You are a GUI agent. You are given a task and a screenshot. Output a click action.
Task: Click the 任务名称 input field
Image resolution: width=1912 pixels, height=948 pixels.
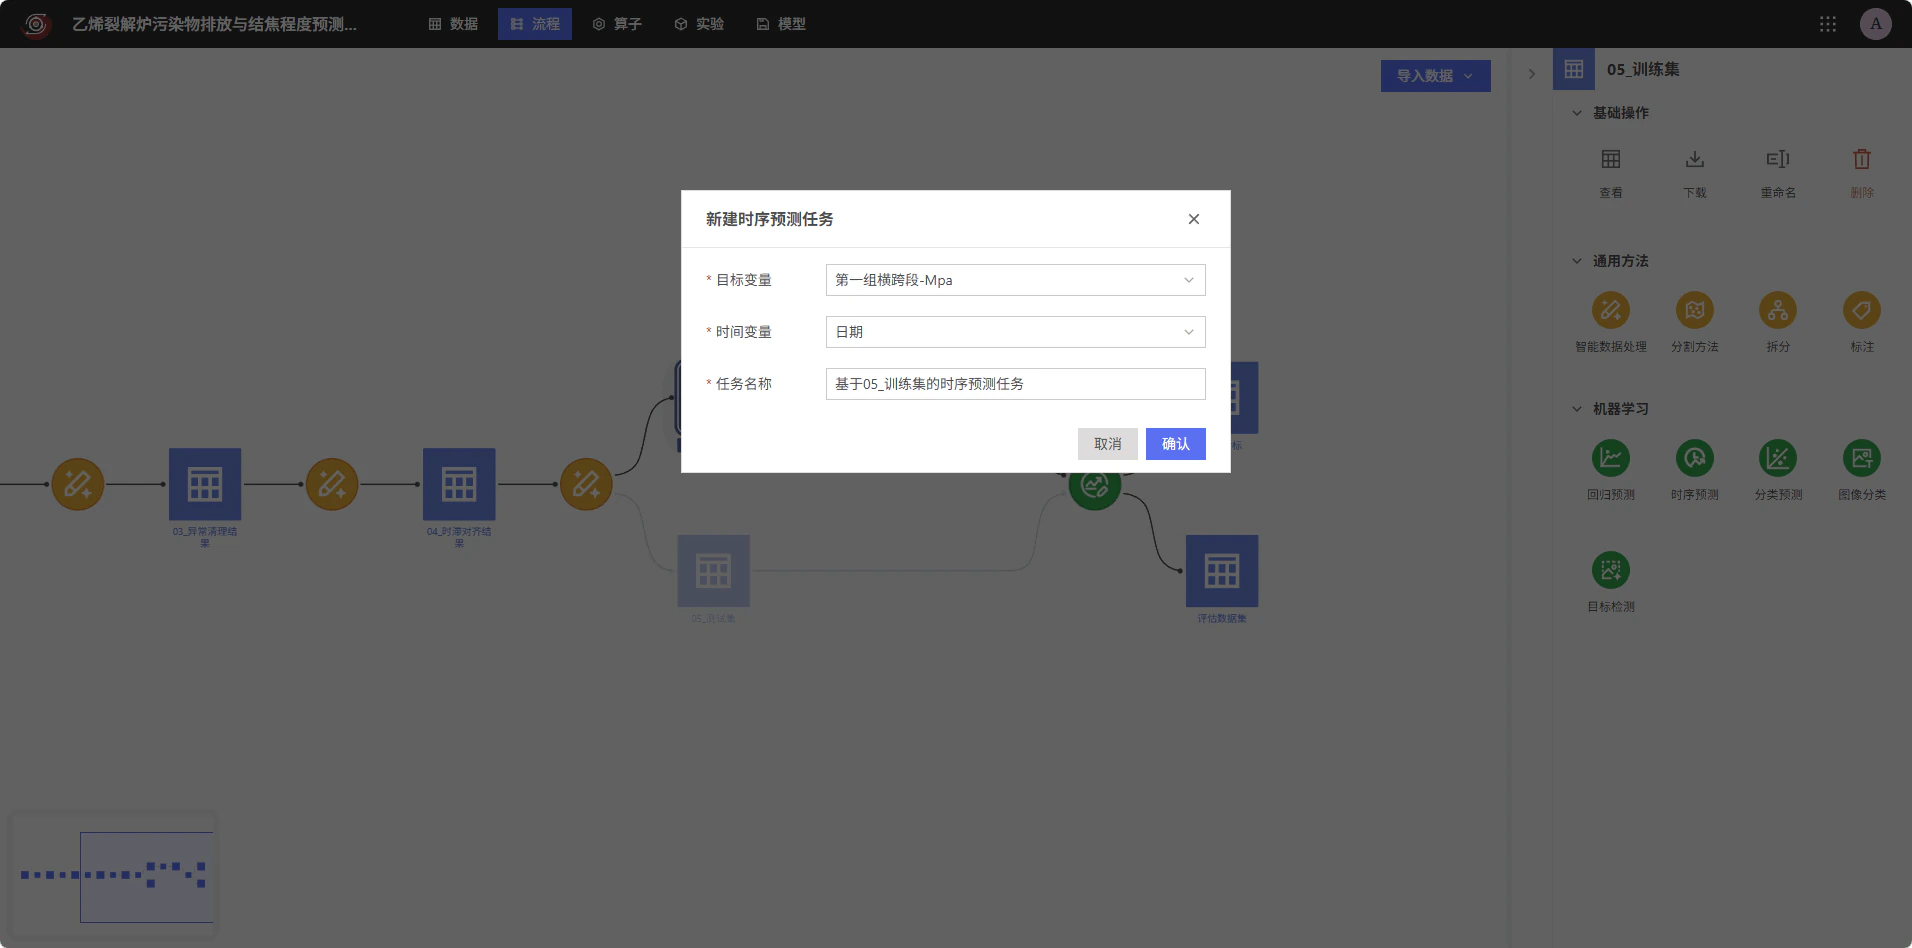[1015, 384]
